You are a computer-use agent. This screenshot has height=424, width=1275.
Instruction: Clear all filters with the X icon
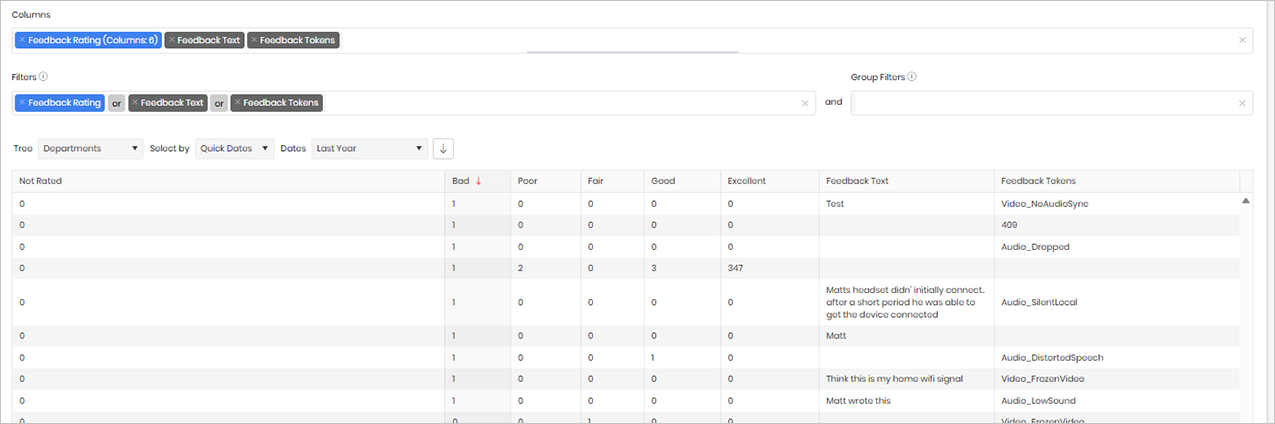click(x=805, y=102)
